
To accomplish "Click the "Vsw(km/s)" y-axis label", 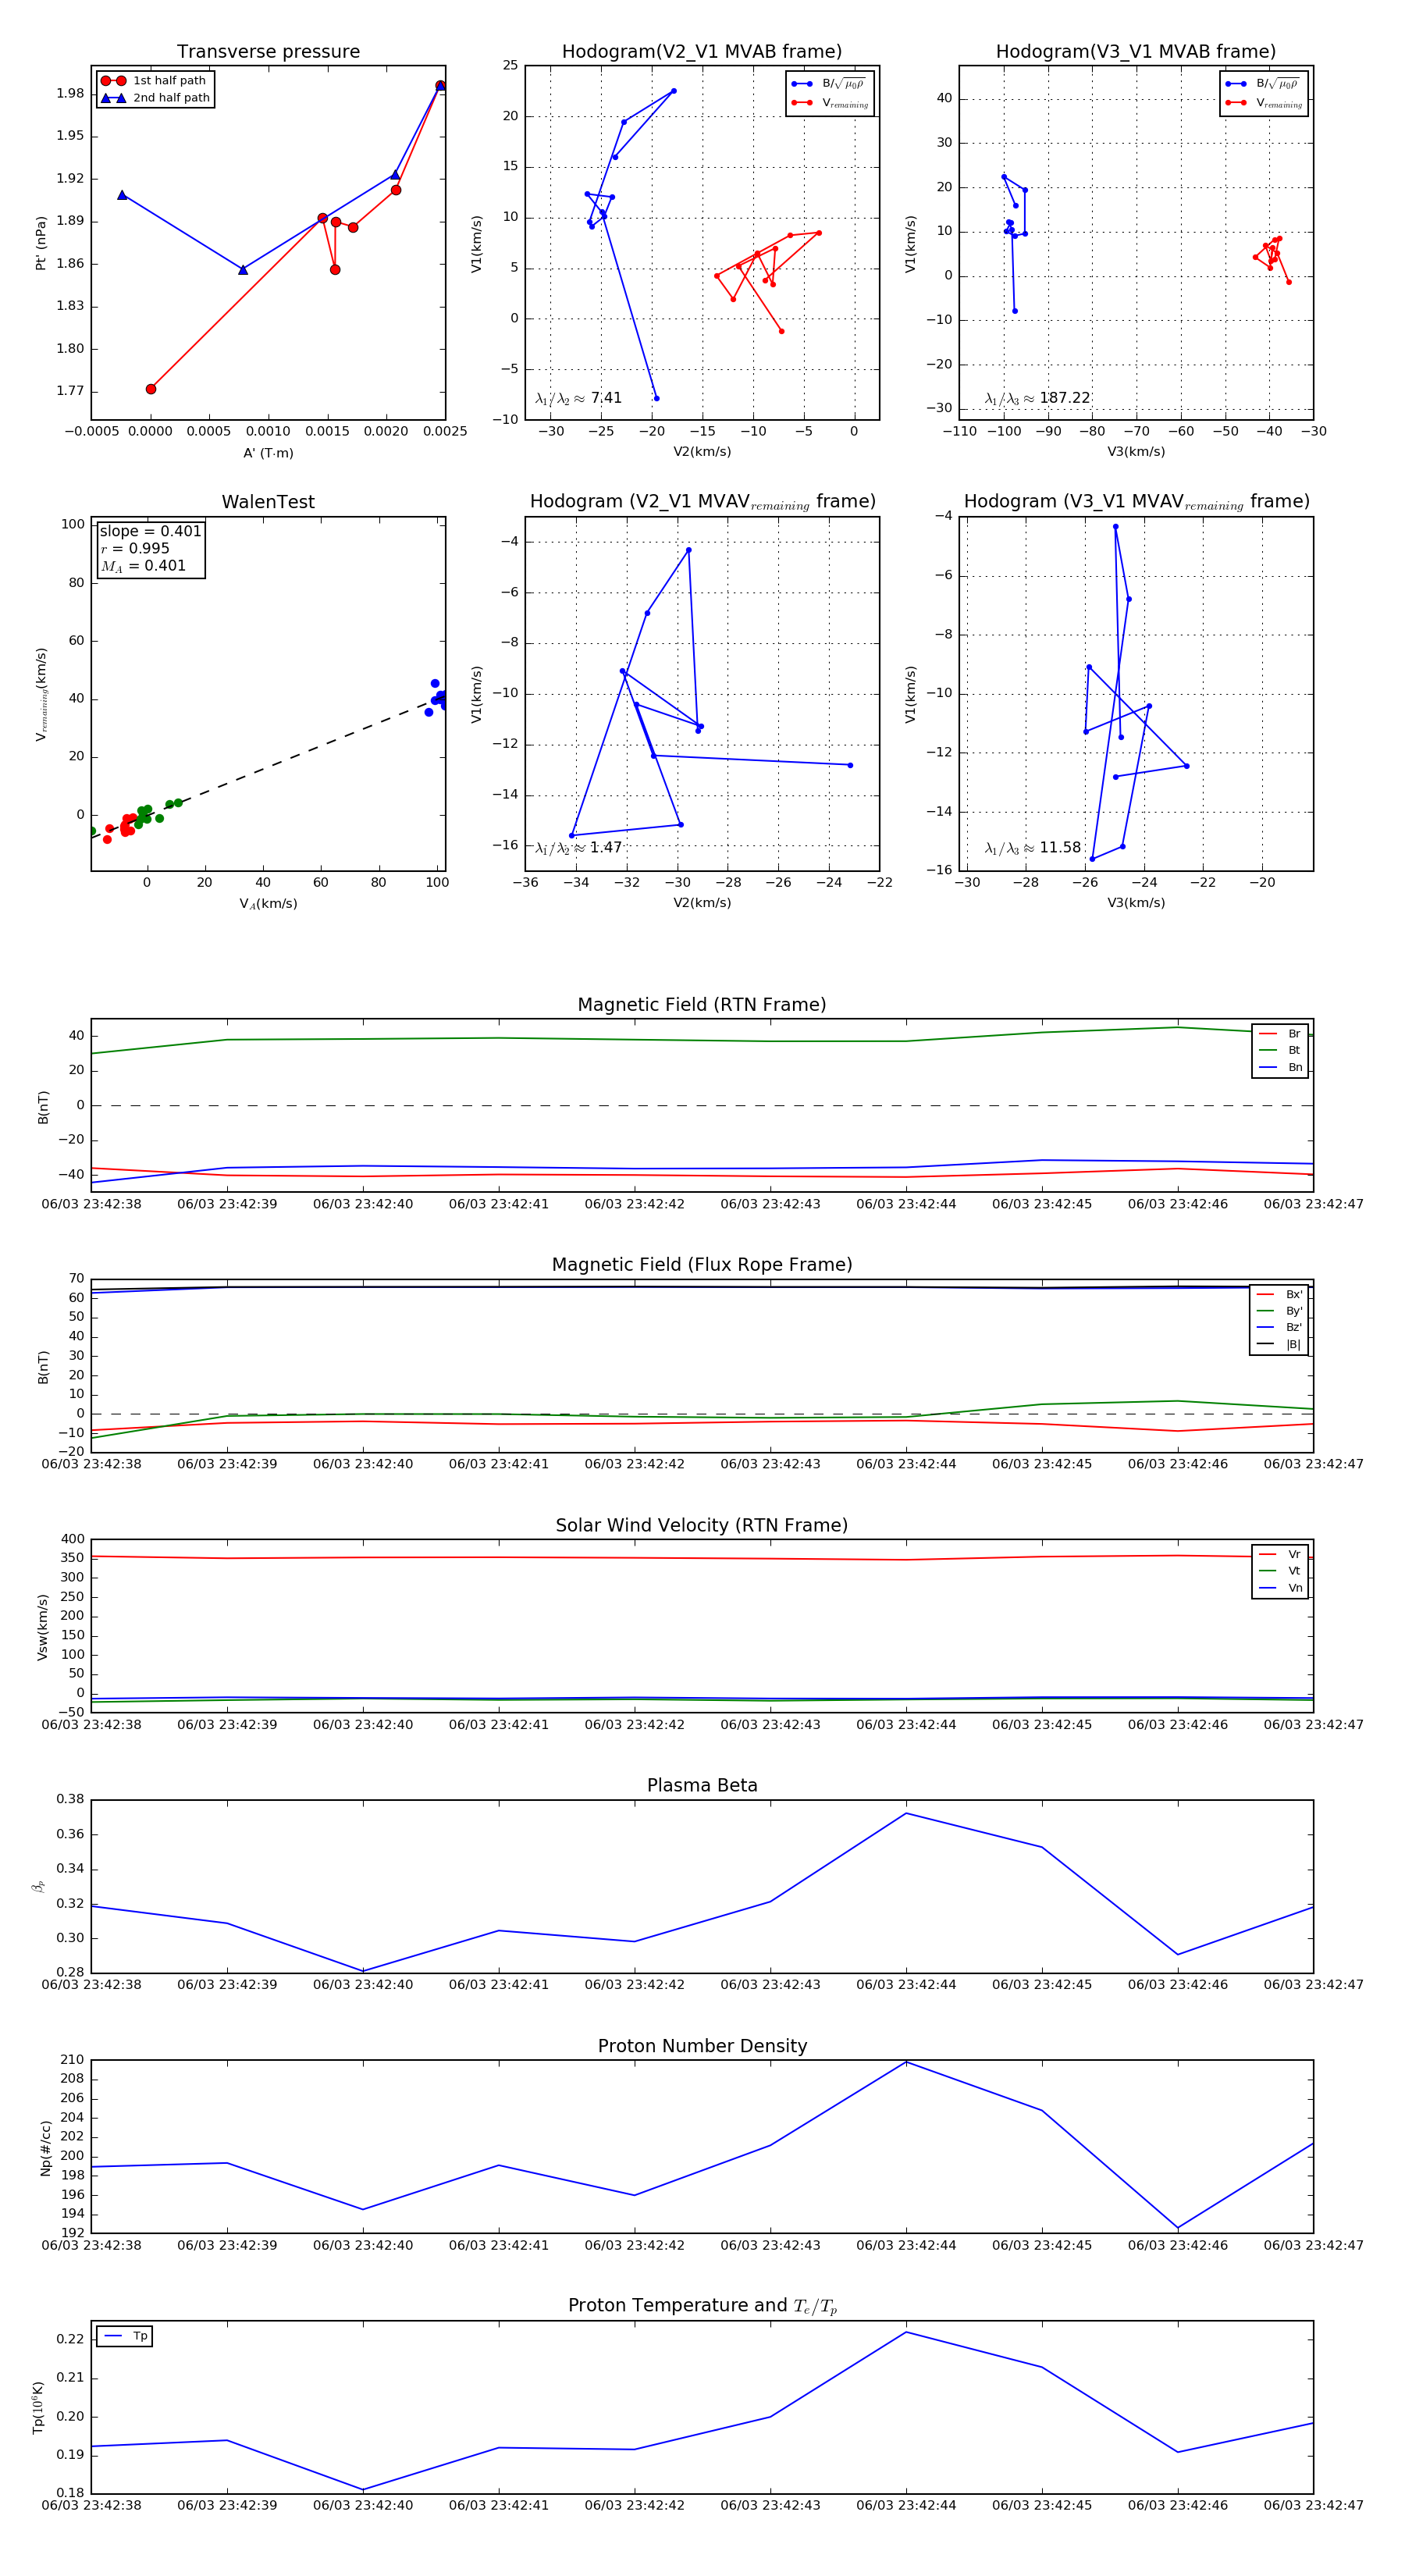I will (41, 1628).
